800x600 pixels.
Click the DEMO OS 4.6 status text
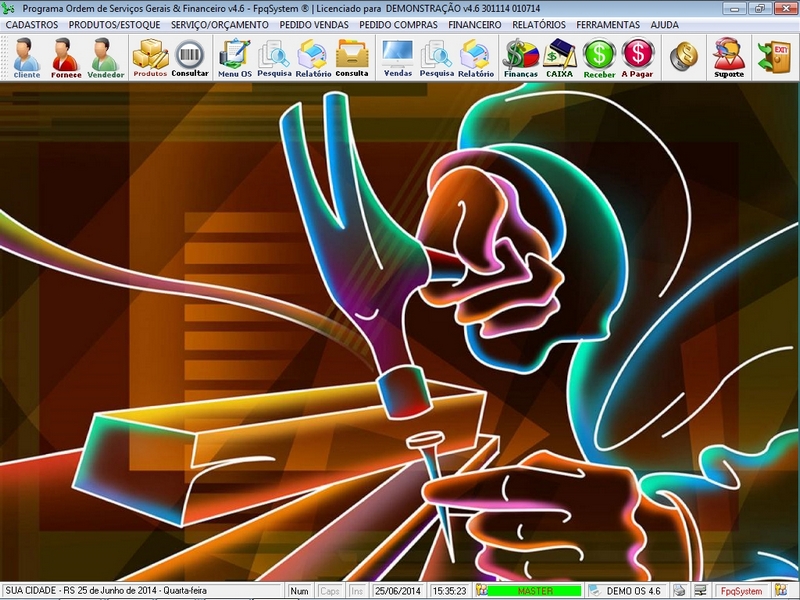coord(633,591)
